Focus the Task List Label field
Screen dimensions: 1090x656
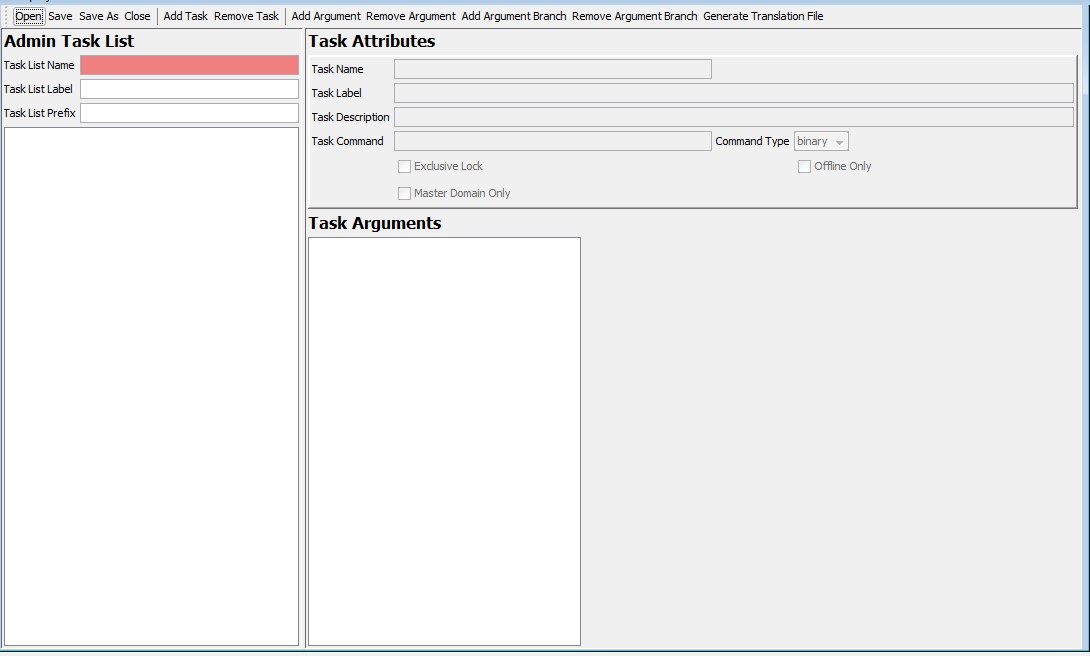189,89
